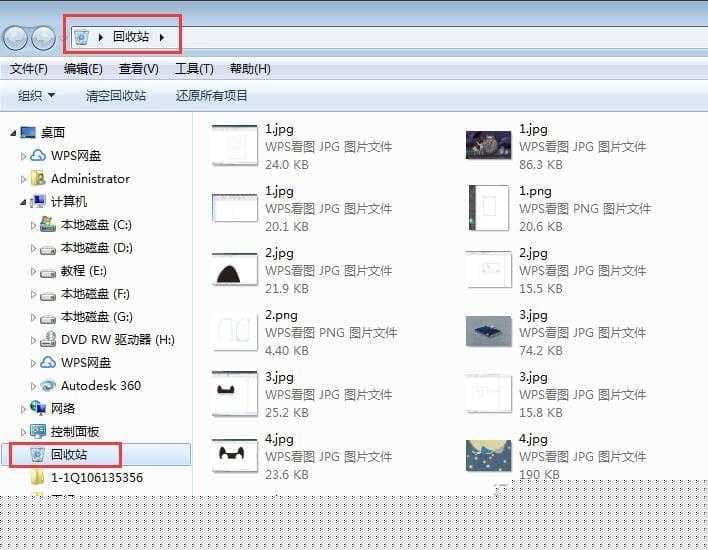708x550 pixels.
Task: Select the 2.png file thumbnail
Action: 236,332
